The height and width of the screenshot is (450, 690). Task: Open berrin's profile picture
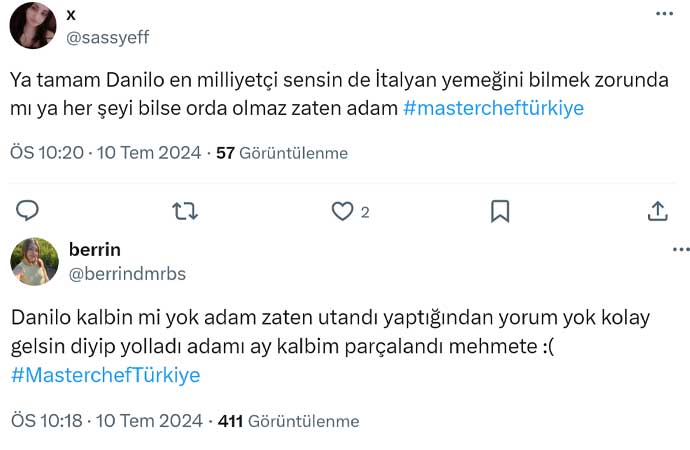click(33, 261)
